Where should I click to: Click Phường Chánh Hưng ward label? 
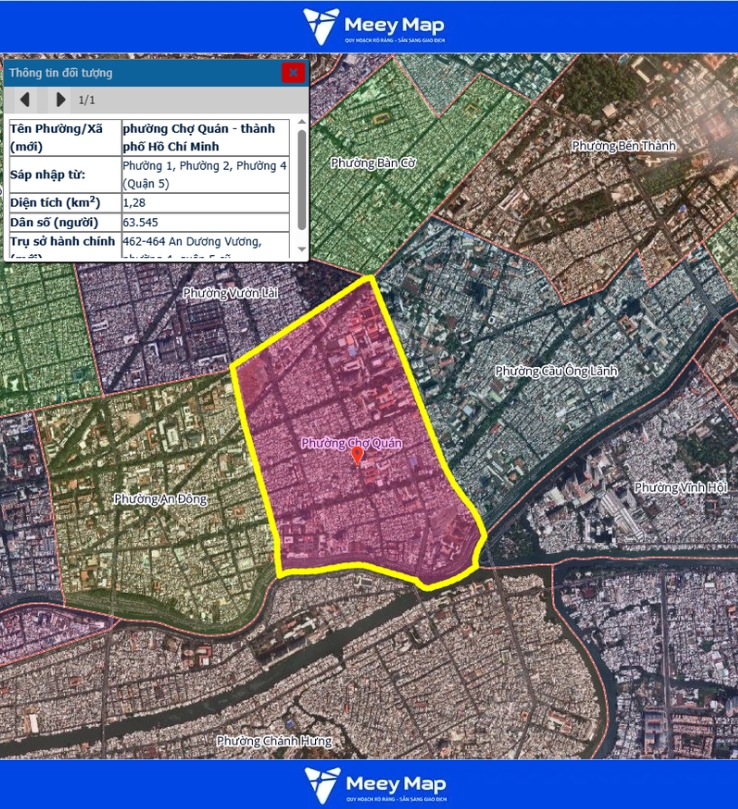point(273,741)
